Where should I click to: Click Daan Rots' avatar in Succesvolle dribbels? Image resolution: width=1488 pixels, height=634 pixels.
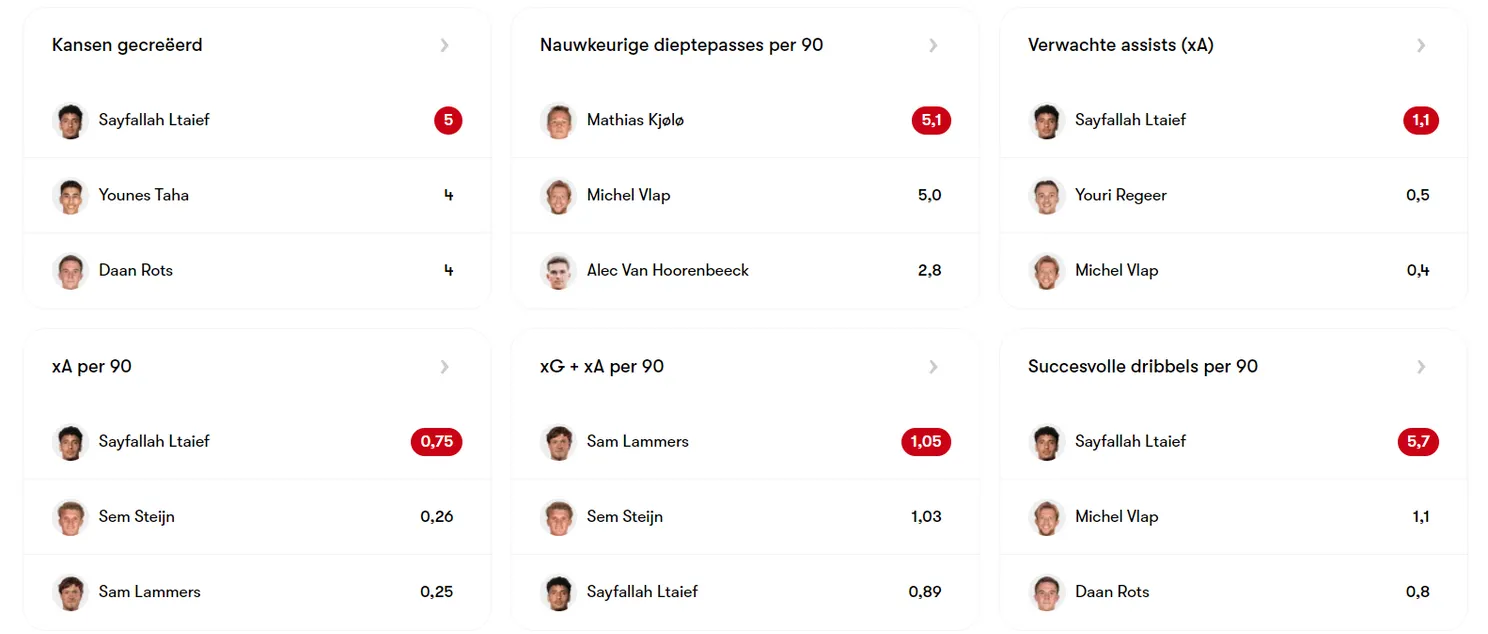[x=1046, y=591]
